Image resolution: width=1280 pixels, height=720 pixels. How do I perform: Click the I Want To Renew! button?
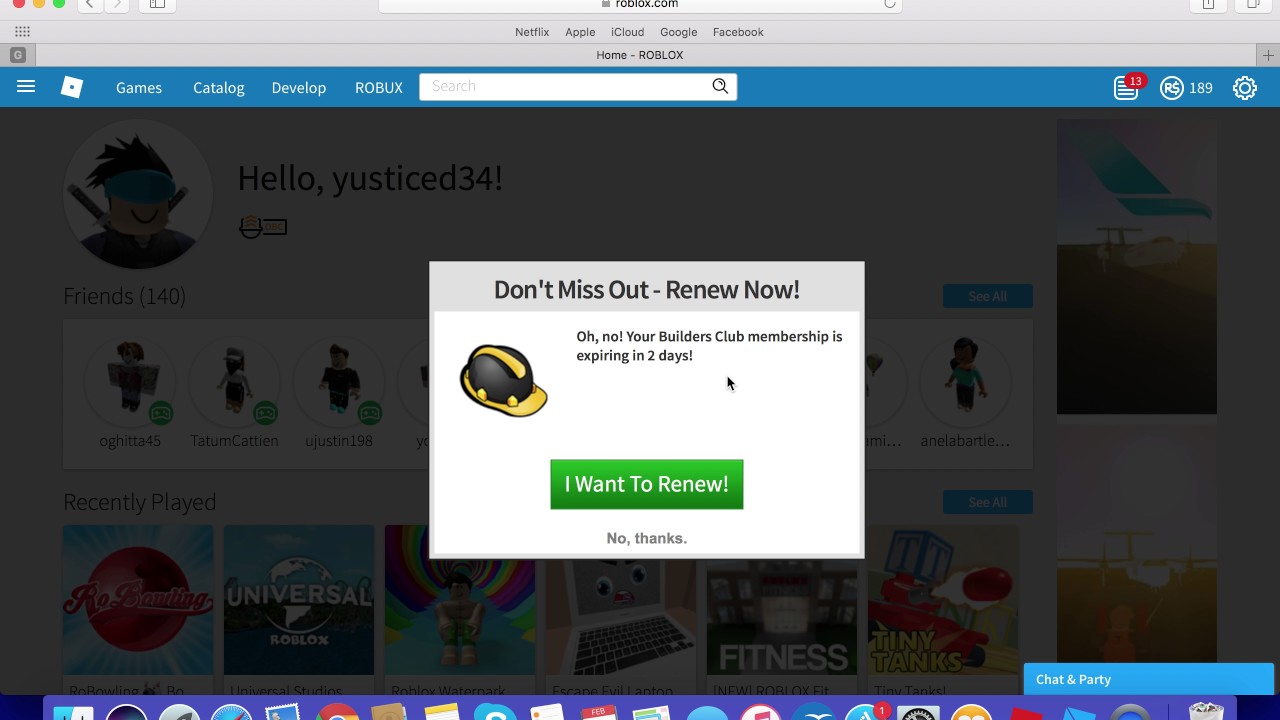click(647, 484)
